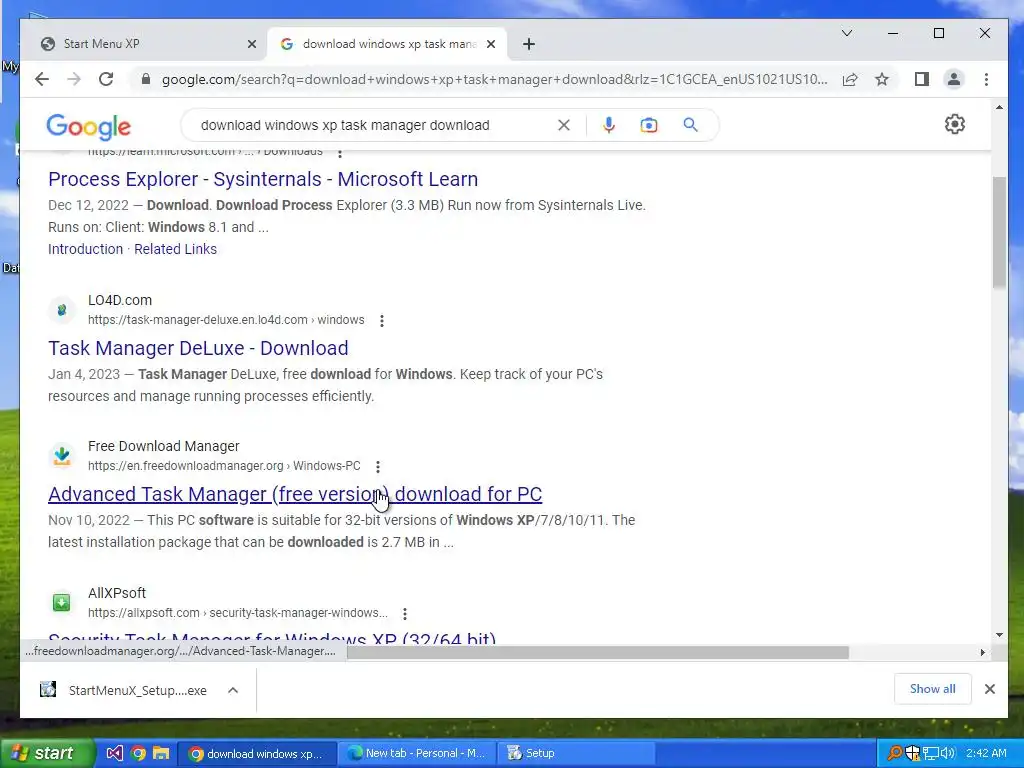The height and width of the screenshot is (768, 1024).
Task: Open a new browser tab
Action: (x=529, y=44)
